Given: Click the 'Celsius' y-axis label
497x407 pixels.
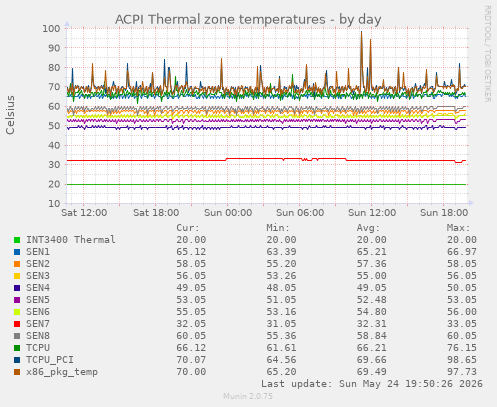Looking at the screenshot, I should tap(10, 115).
